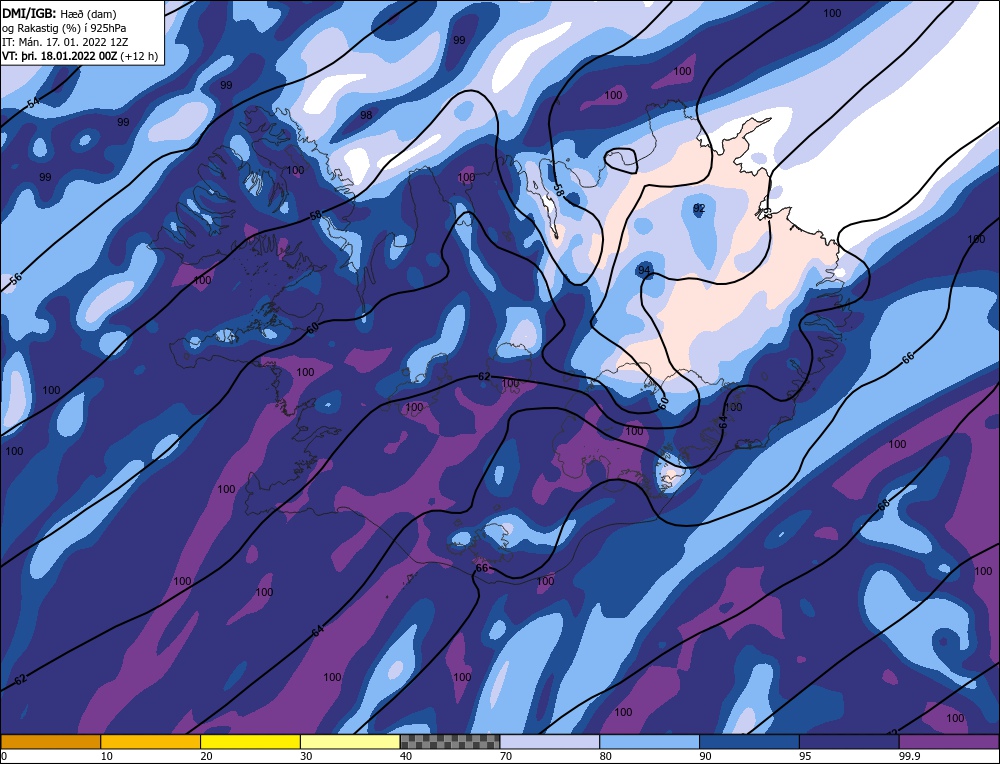Screen dimensions: 1000x764
Task: Select the bright yellow 20-30 legend swatch
Action: tap(250, 741)
